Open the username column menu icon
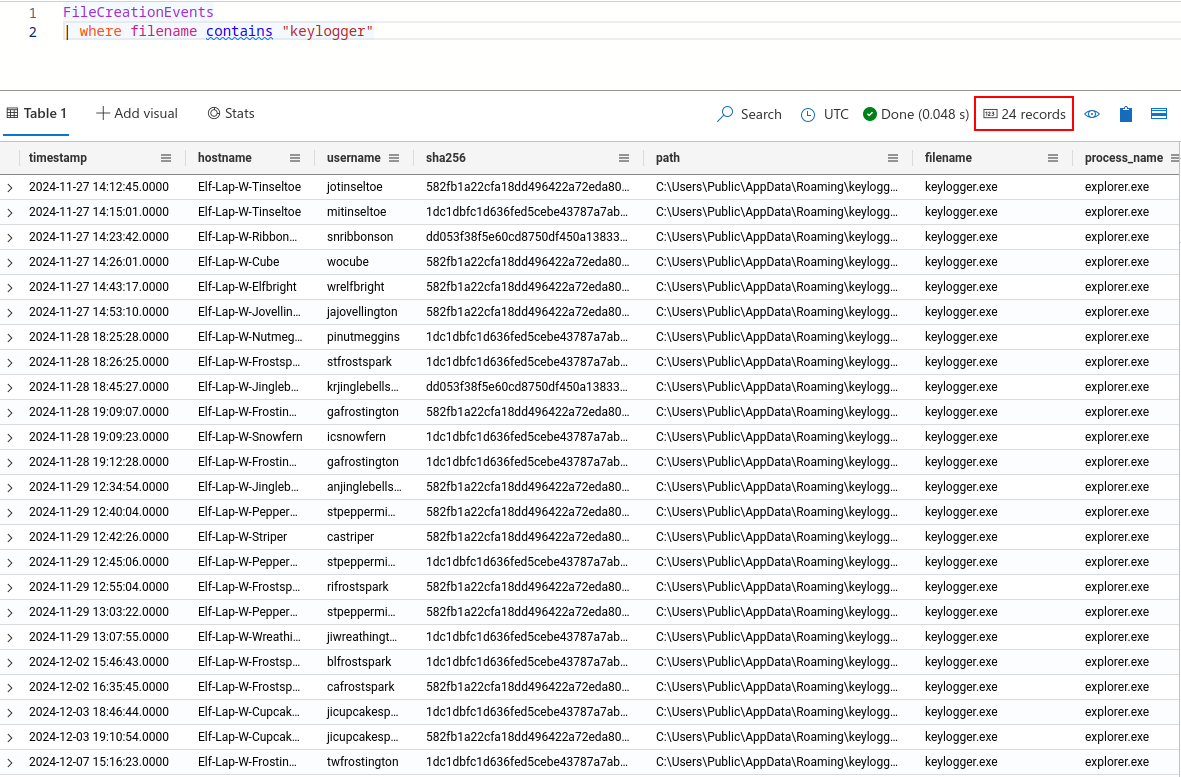 (394, 158)
